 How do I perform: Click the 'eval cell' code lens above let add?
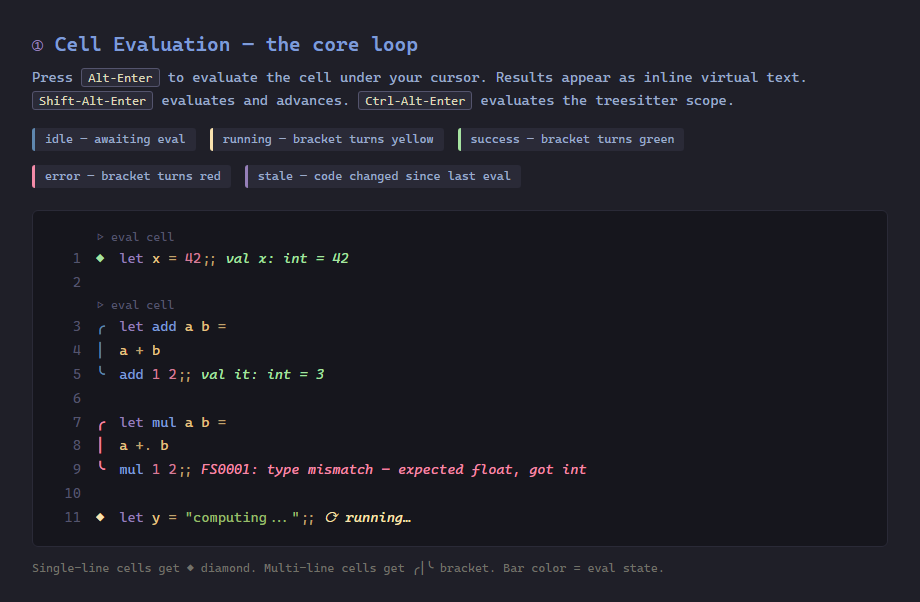pyautogui.click(x=136, y=305)
